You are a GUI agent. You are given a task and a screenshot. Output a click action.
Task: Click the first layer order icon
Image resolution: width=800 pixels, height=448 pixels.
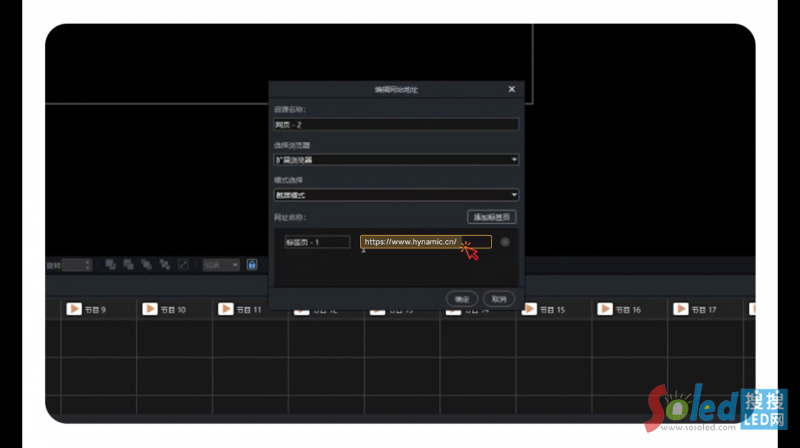[110, 265]
